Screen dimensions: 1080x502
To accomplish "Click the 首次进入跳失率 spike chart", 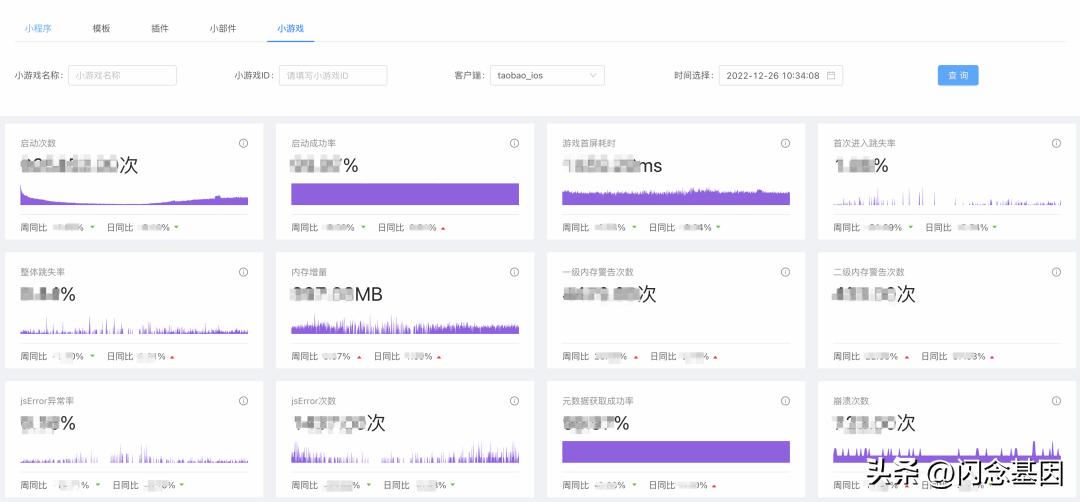I will coord(947,197).
